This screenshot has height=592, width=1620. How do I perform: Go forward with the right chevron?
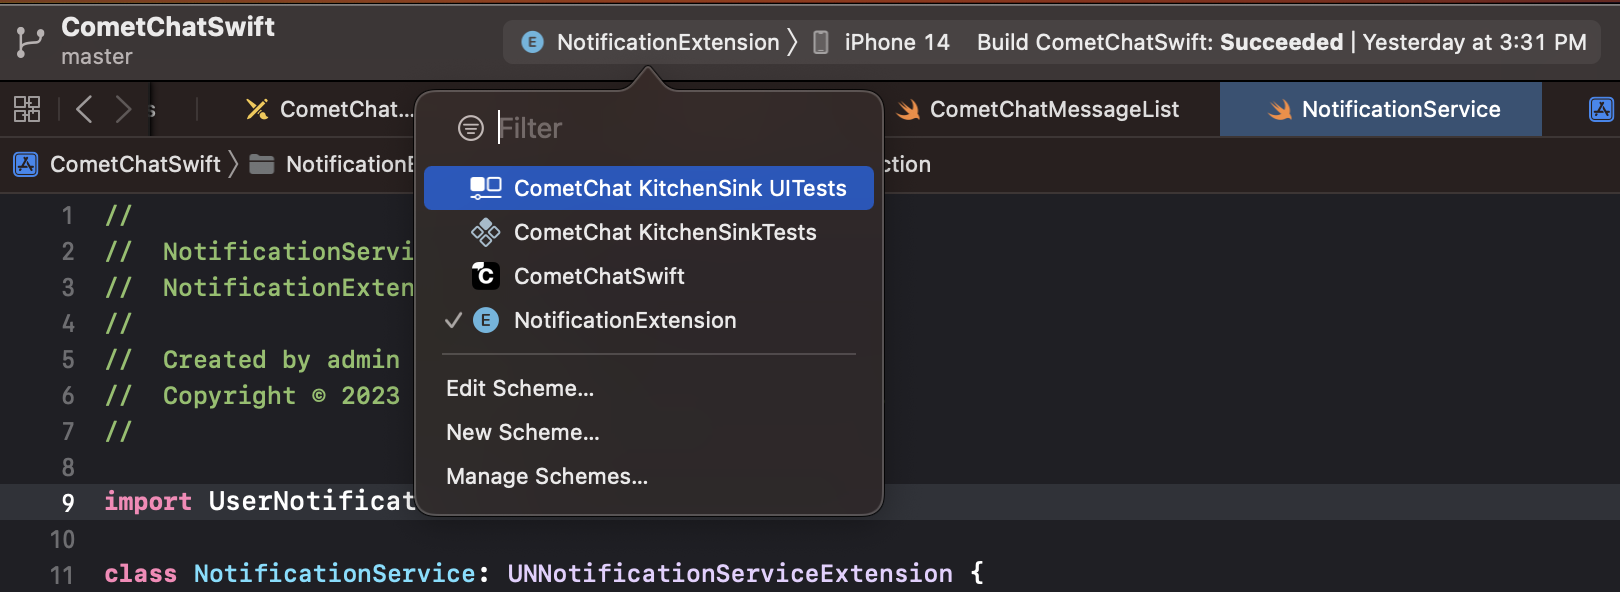point(122,109)
